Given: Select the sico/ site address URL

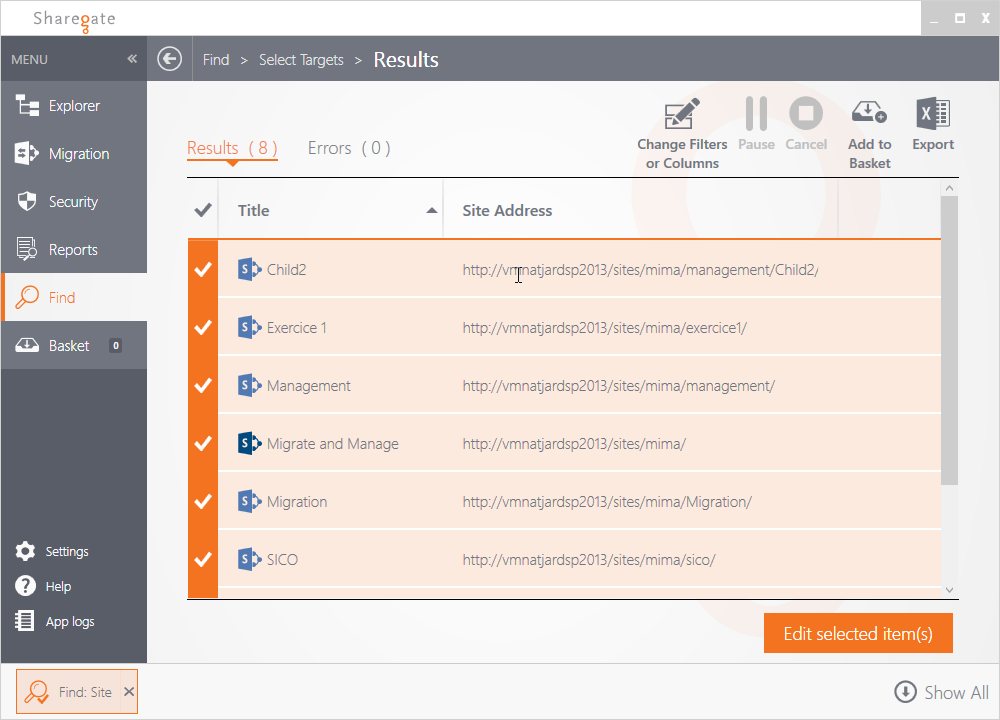Looking at the screenshot, I should coord(589,560).
